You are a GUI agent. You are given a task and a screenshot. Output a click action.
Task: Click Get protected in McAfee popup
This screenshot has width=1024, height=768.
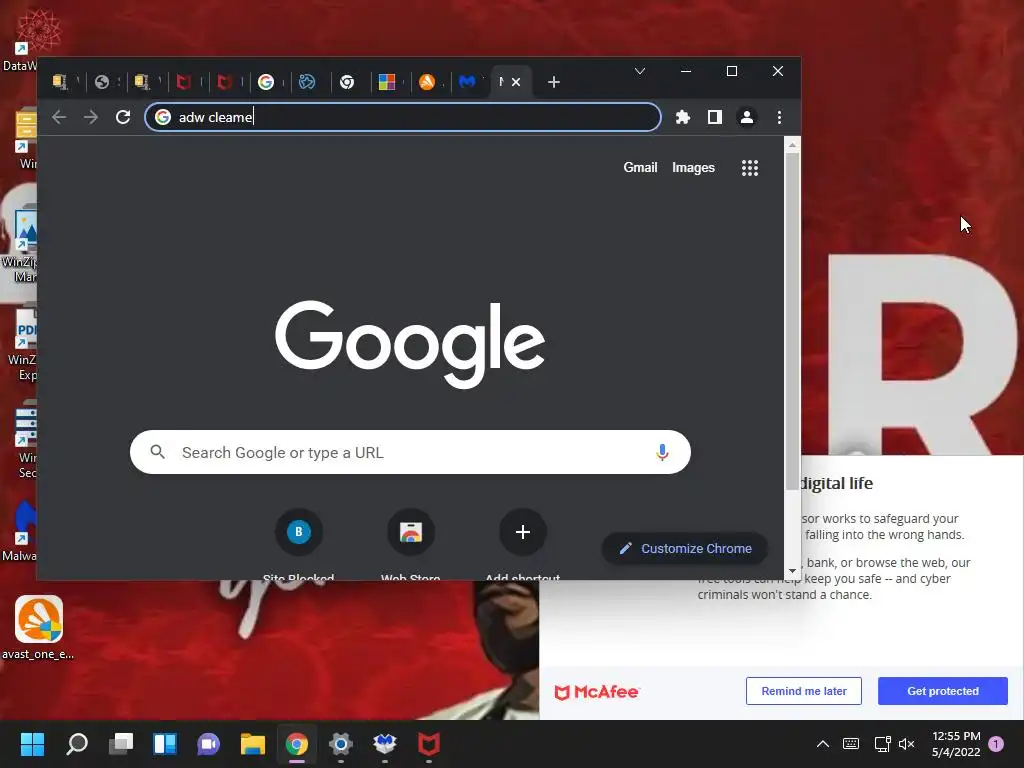(942, 691)
